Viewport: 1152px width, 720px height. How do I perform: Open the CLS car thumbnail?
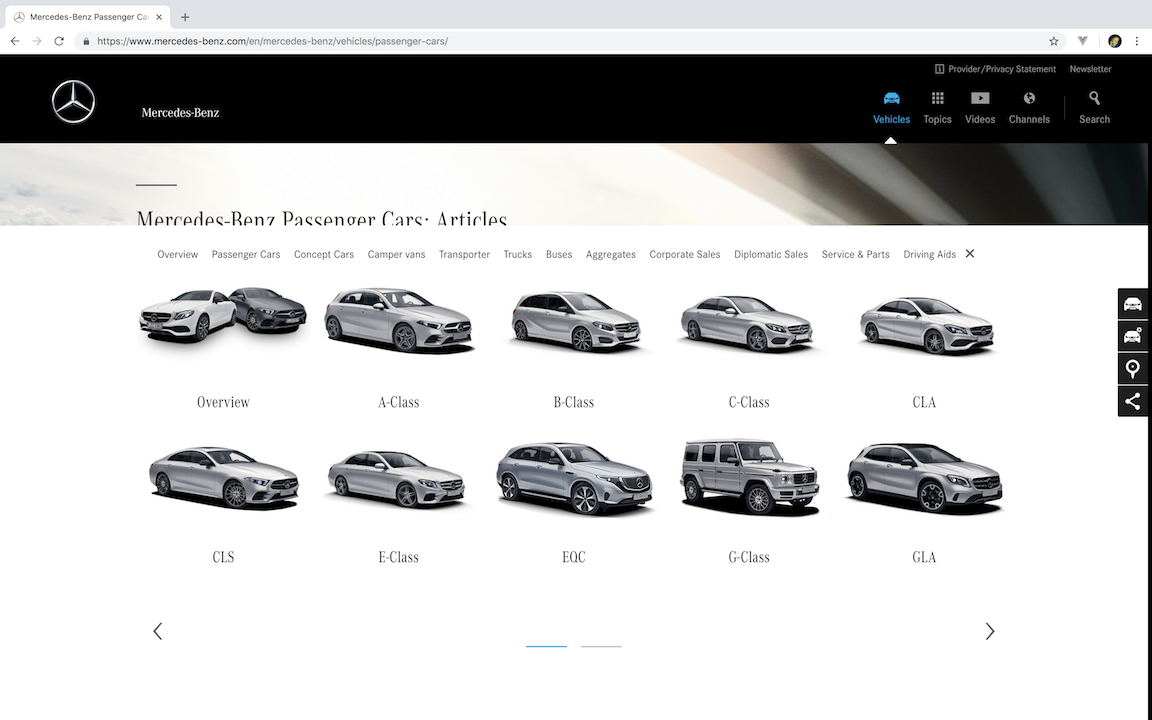point(223,477)
